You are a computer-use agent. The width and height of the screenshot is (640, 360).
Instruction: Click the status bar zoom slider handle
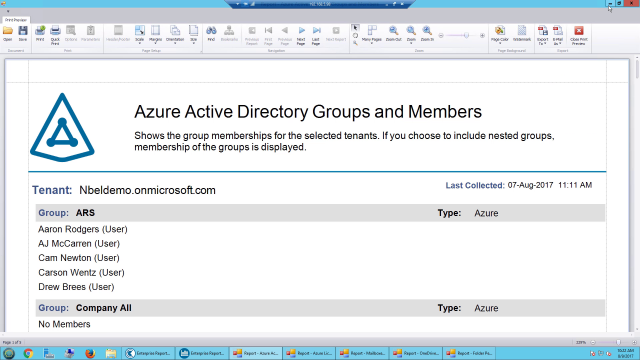point(618,342)
